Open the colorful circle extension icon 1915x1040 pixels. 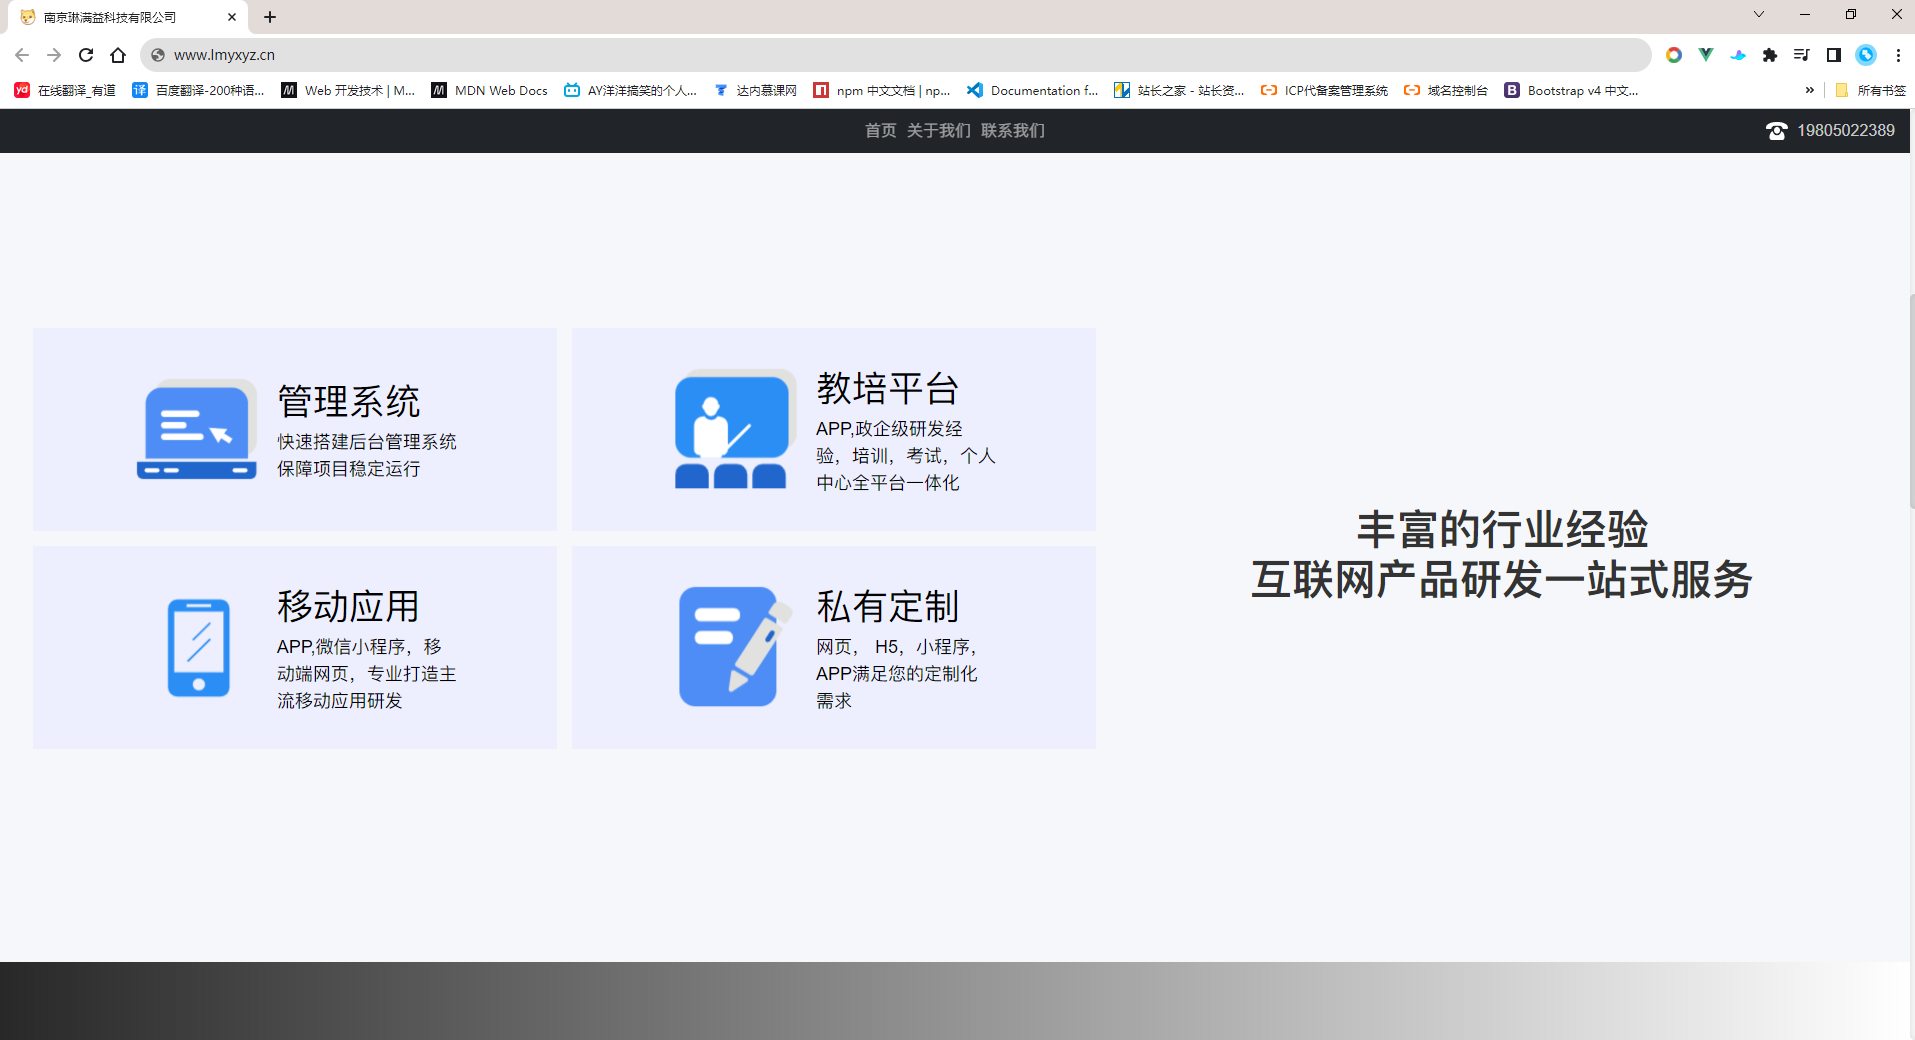pos(1674,55)
